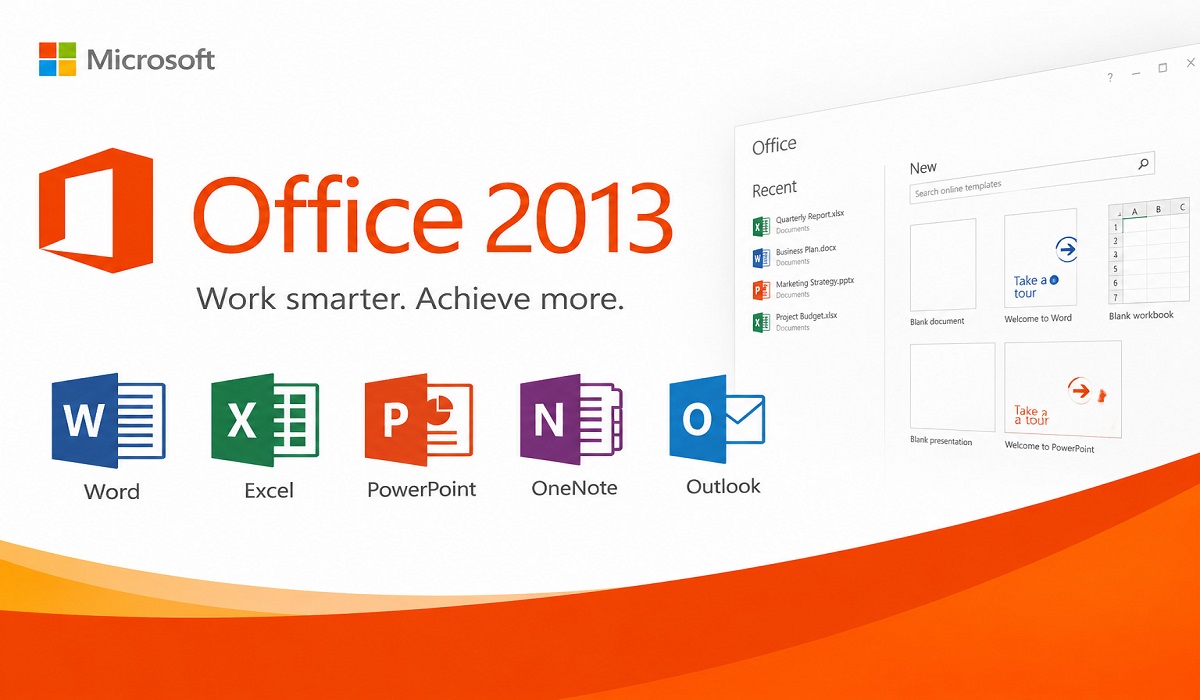The image size is (1200, 700).
Task: Click the Recent heading in Office window
Action: point(775,188)
